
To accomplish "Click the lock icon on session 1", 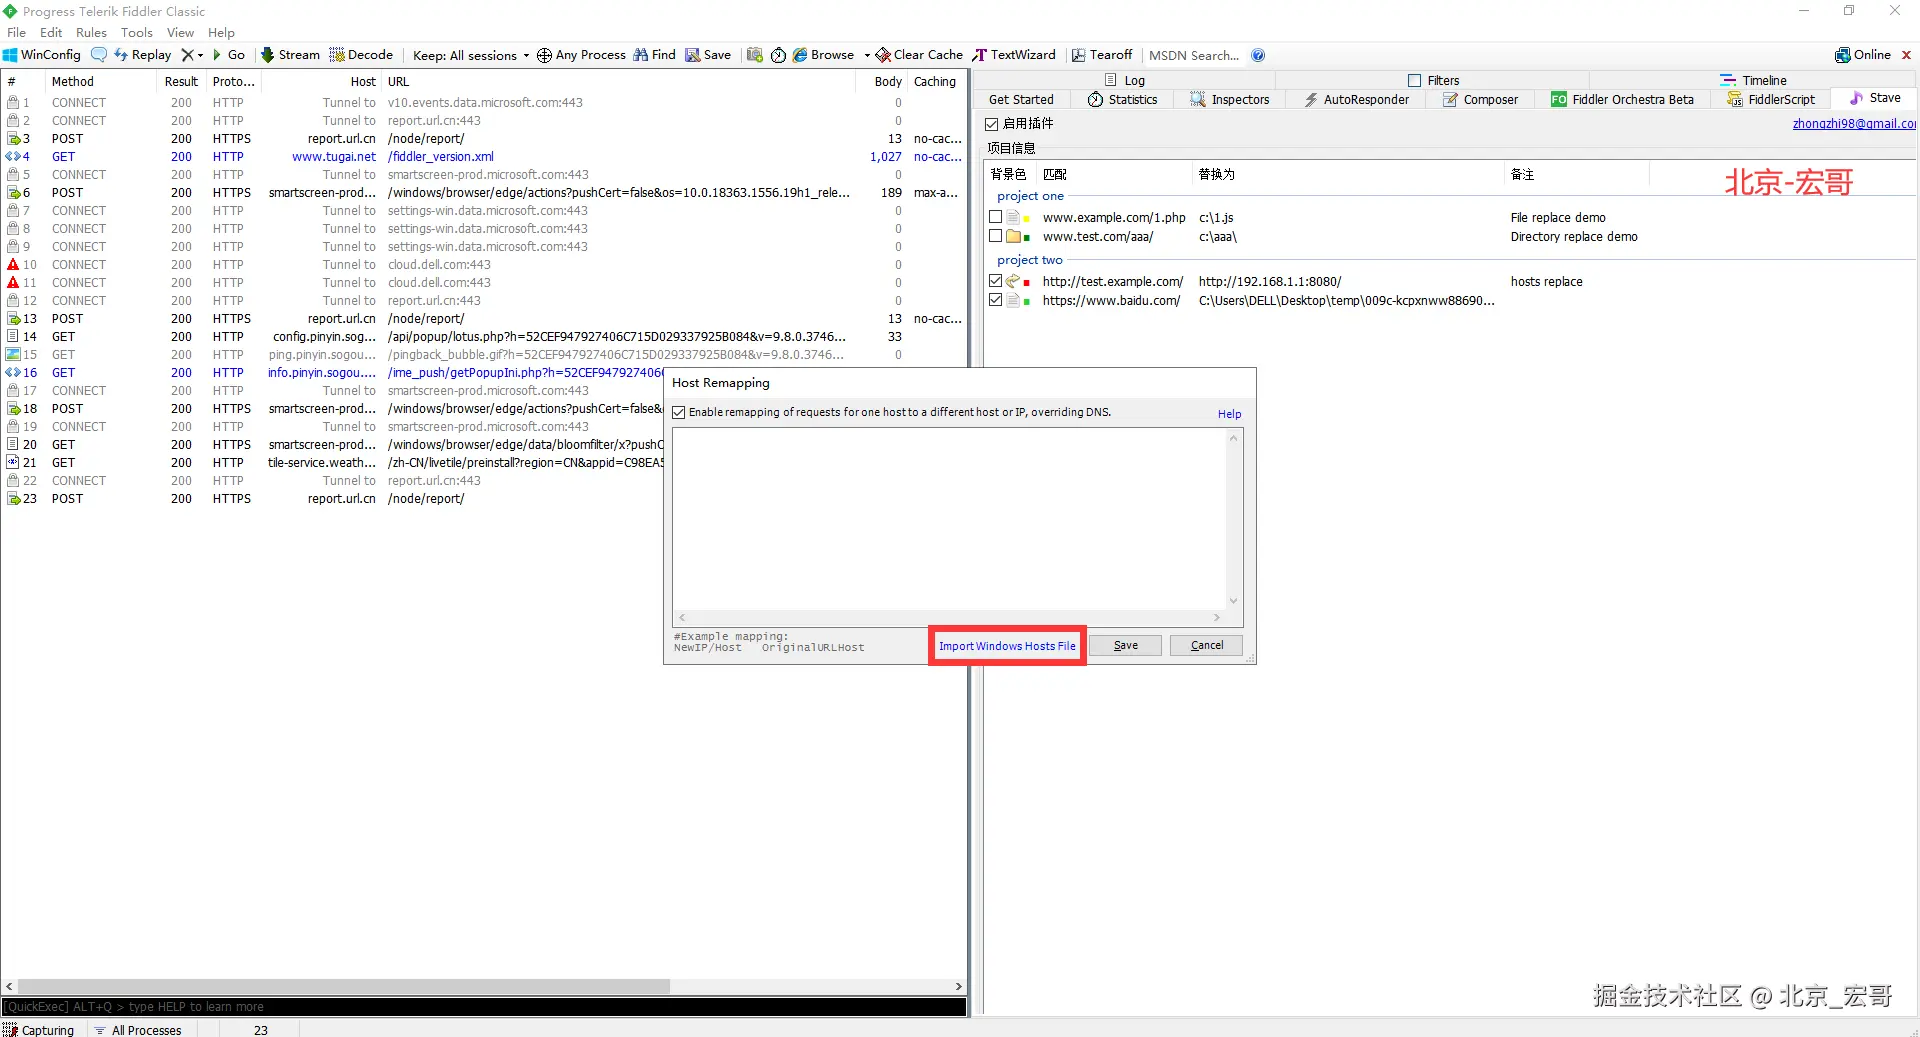I will 13,103.
